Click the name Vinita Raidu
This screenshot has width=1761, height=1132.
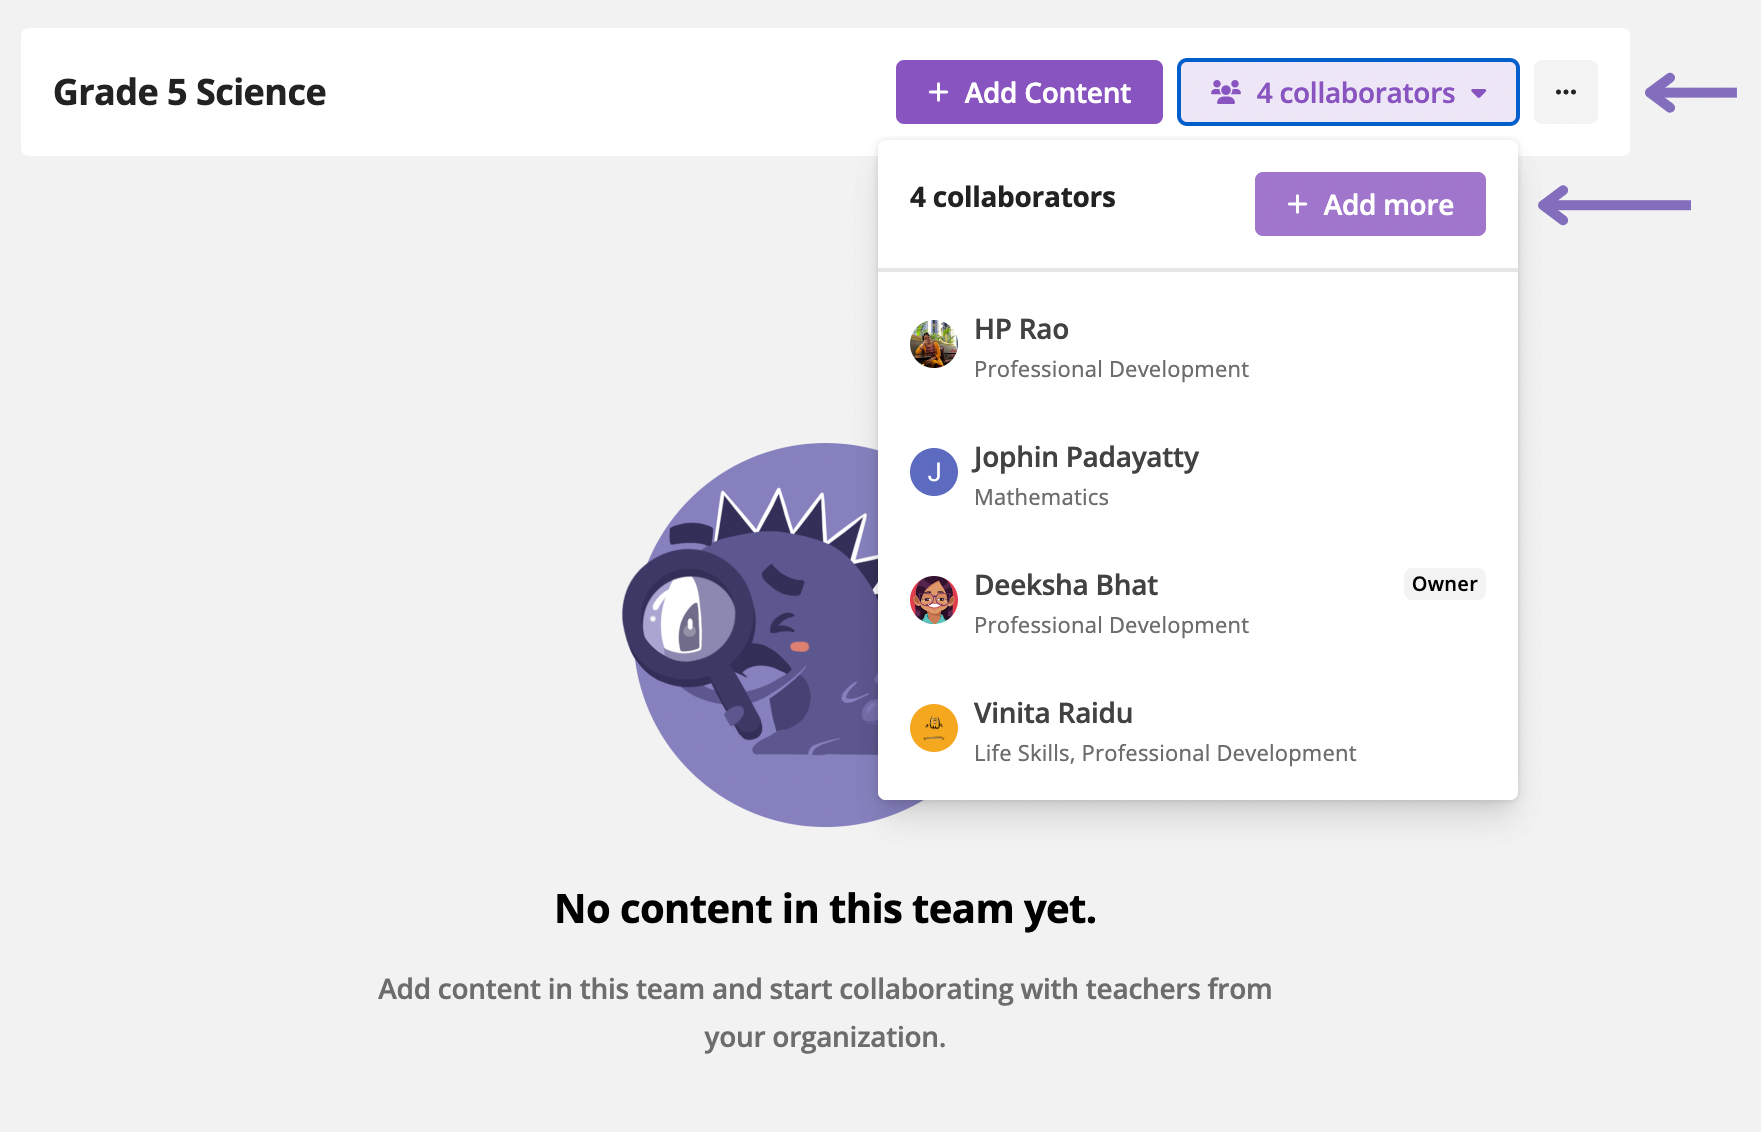1053,713
